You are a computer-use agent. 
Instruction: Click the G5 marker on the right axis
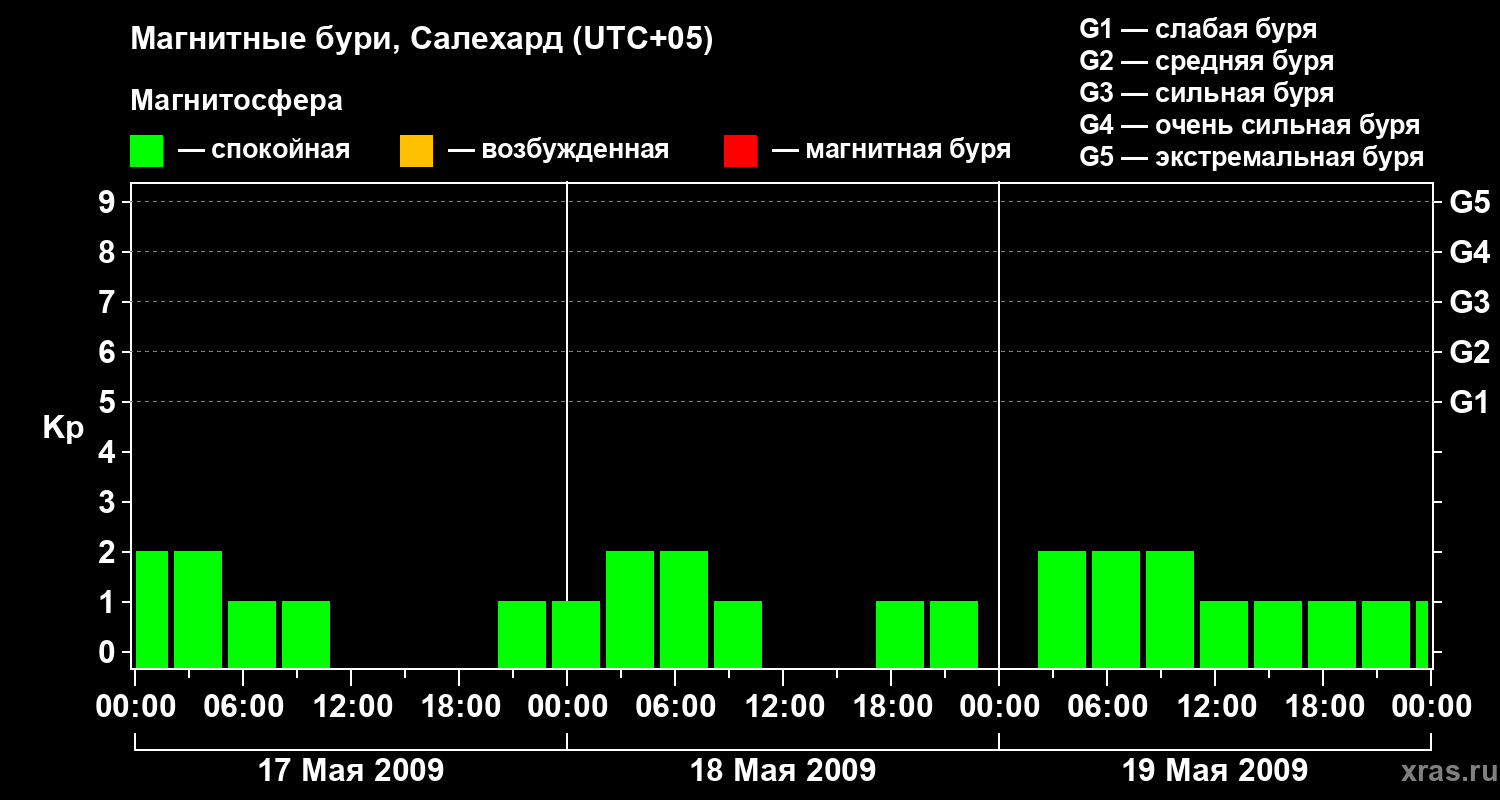(x=1469, y=202)
